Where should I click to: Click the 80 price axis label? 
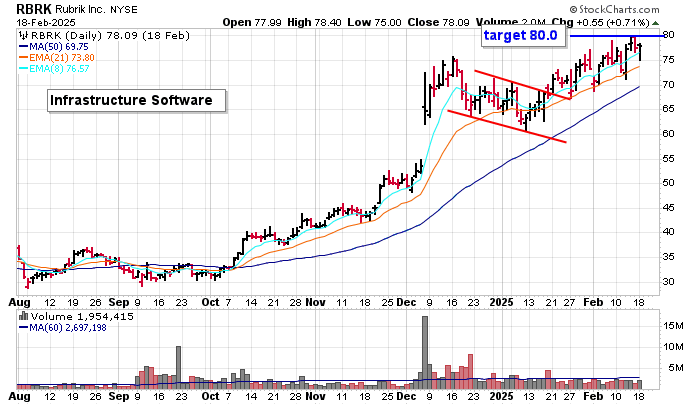pos(668,35)
